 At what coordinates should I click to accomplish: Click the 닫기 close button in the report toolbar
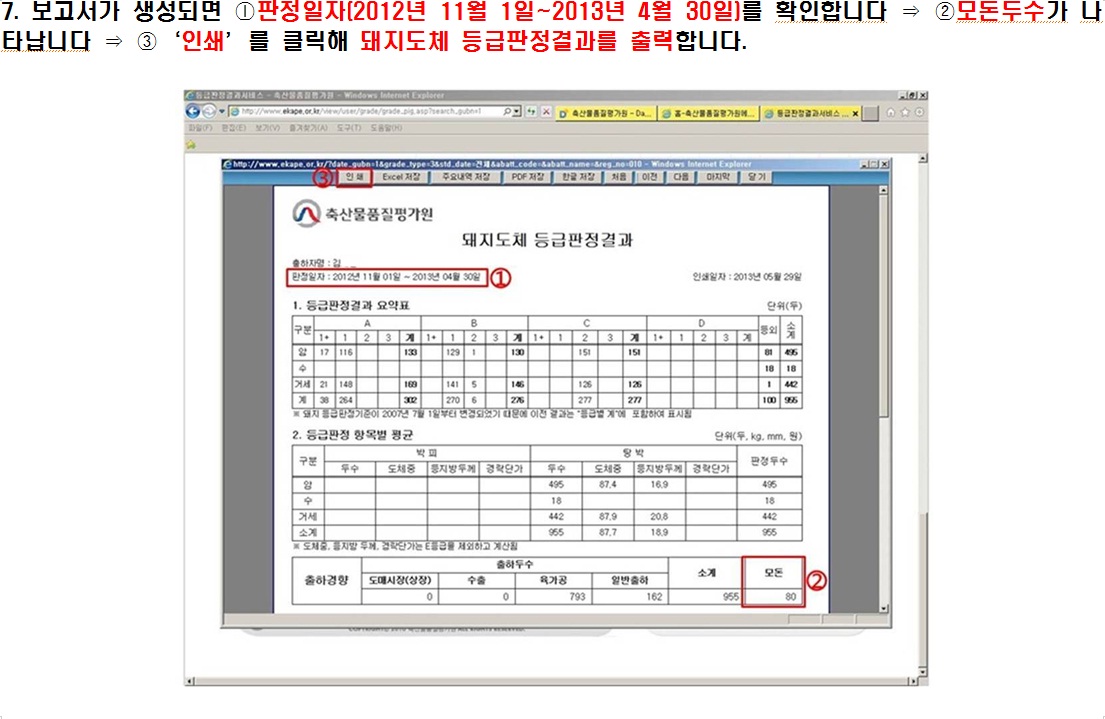coord(756,177)
